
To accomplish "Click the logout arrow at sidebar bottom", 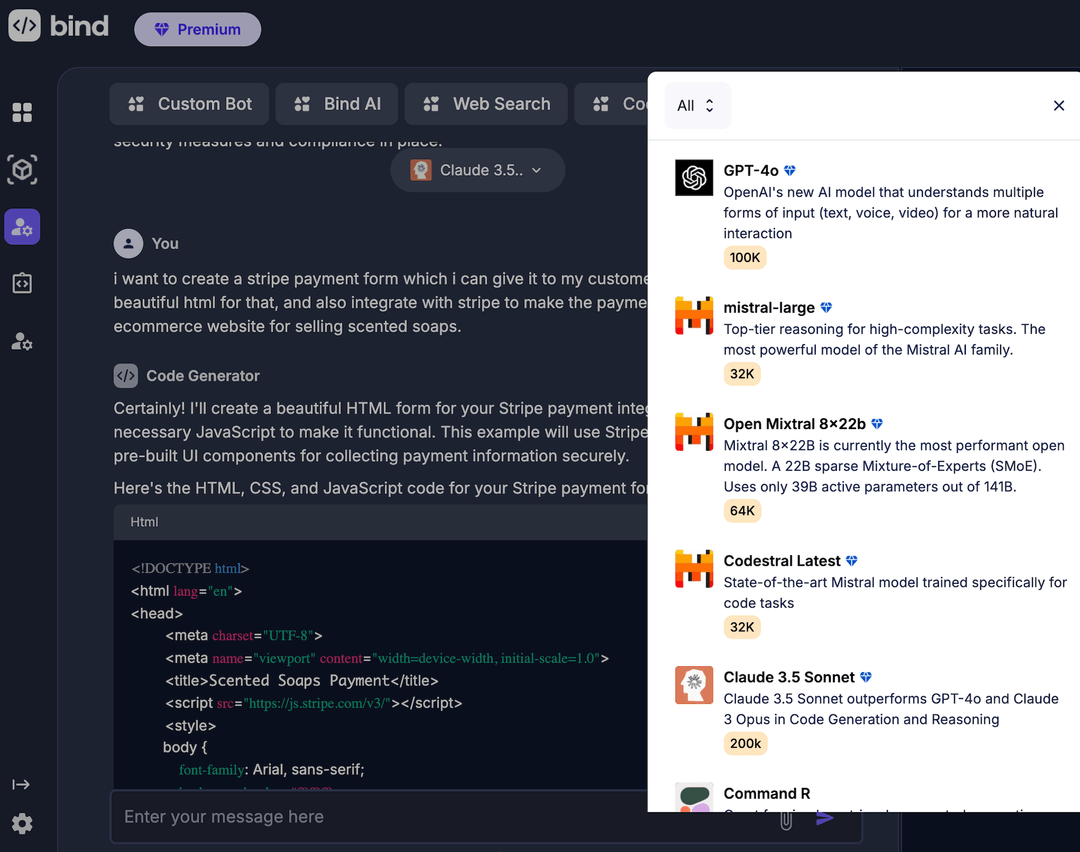I will [22, 784].
